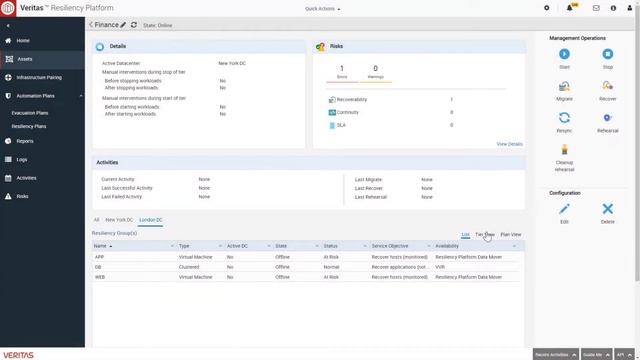640x360 pixels.
Task: Open the settings gear in top bar
Action: [547, 8]
